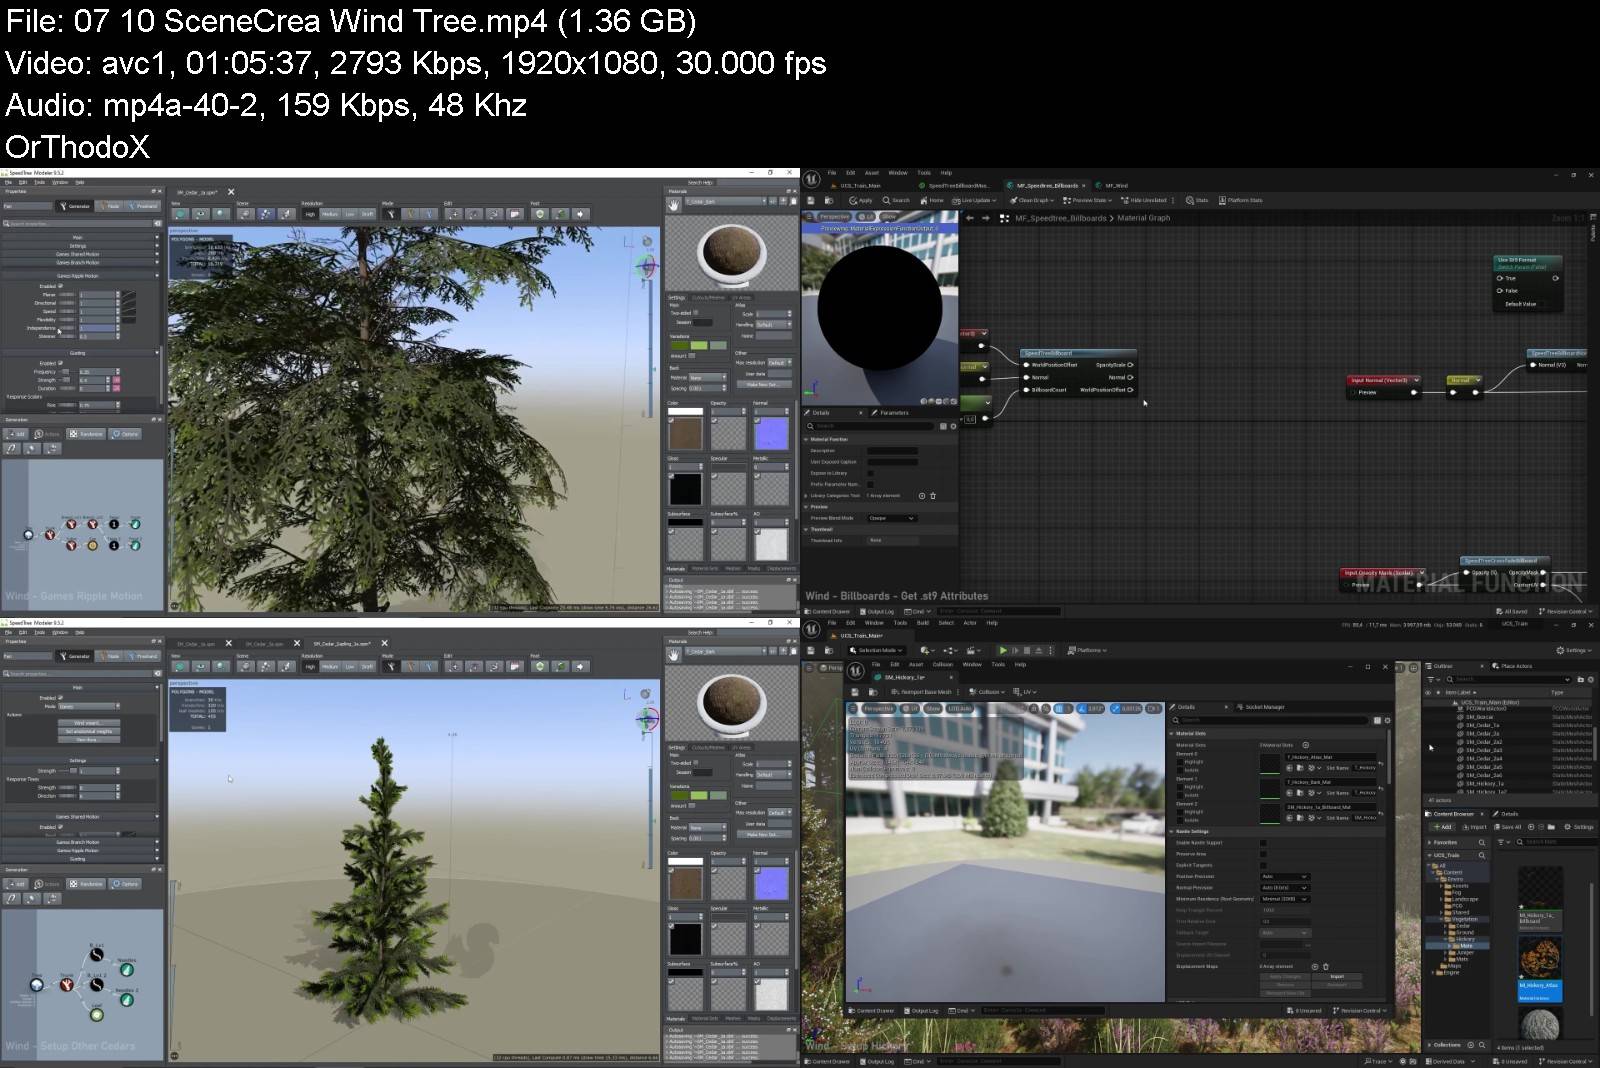
Task: Click the Home icon in the Material Graph toolbar
Action: (931, 200)
